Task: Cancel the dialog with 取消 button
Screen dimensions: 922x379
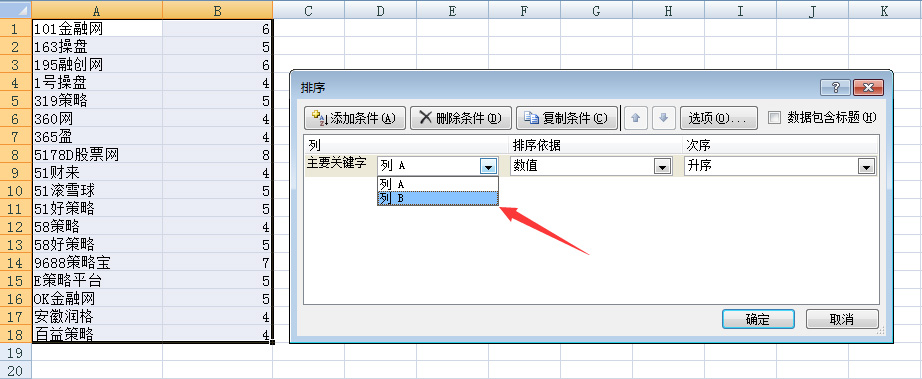Action: click(x=842, y=320)
